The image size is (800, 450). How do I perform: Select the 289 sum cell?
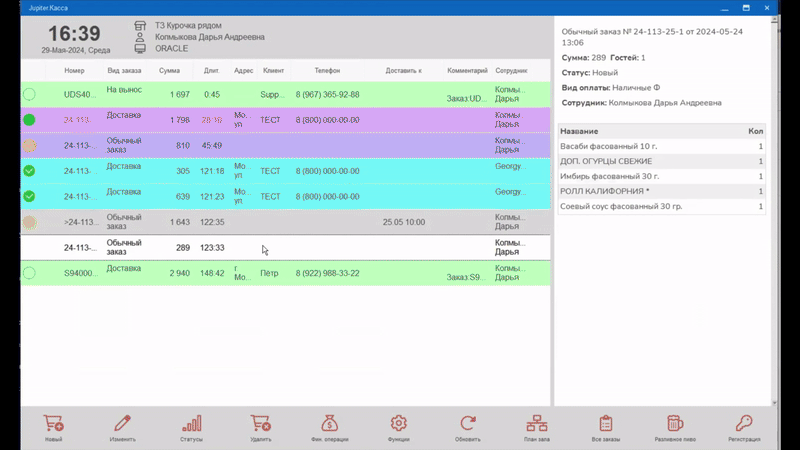point(183,247)
